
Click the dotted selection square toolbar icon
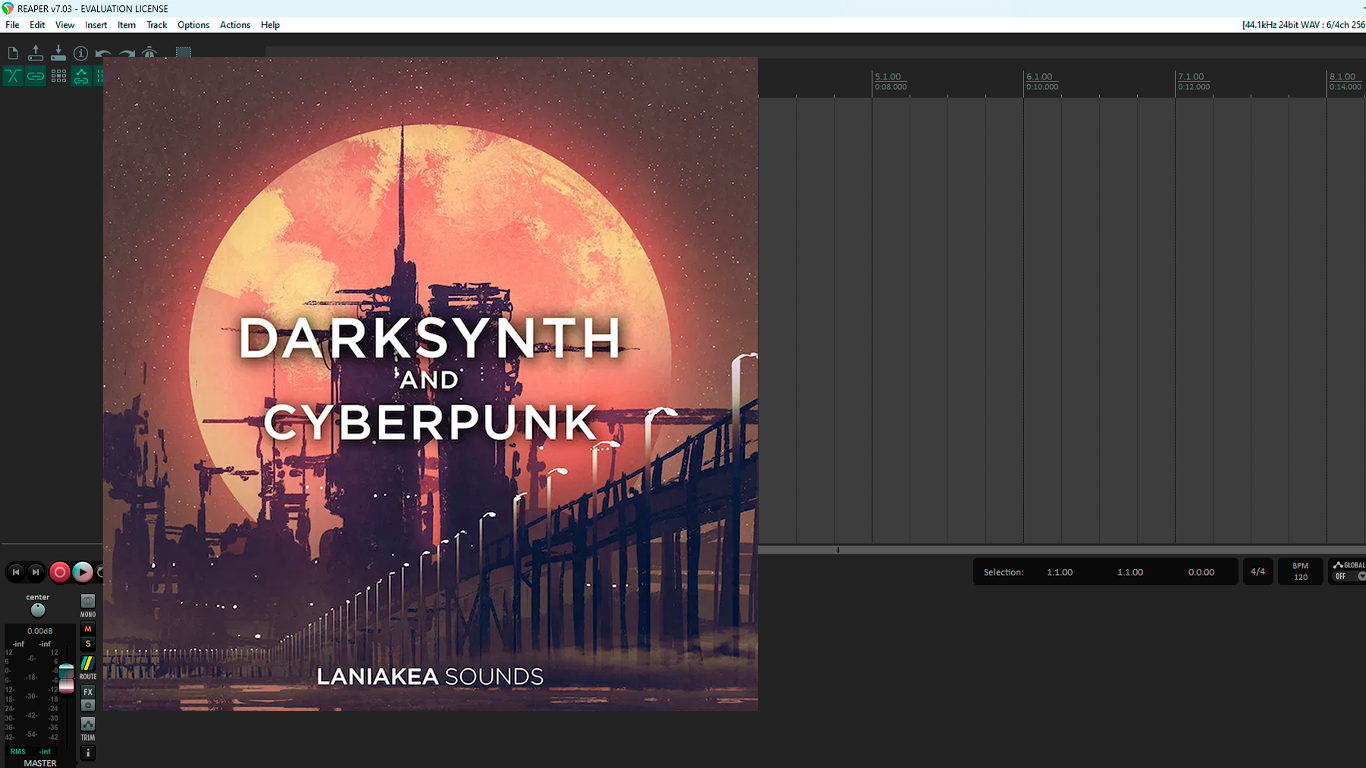(x=183, y=53)
